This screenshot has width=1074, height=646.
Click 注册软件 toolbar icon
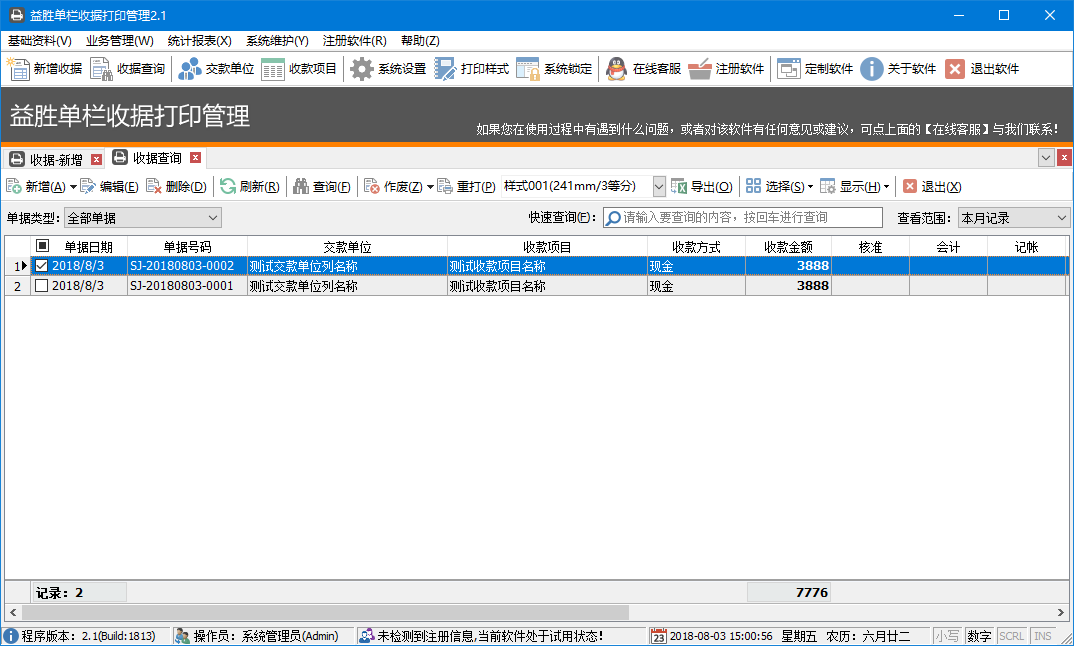(700, 69)
